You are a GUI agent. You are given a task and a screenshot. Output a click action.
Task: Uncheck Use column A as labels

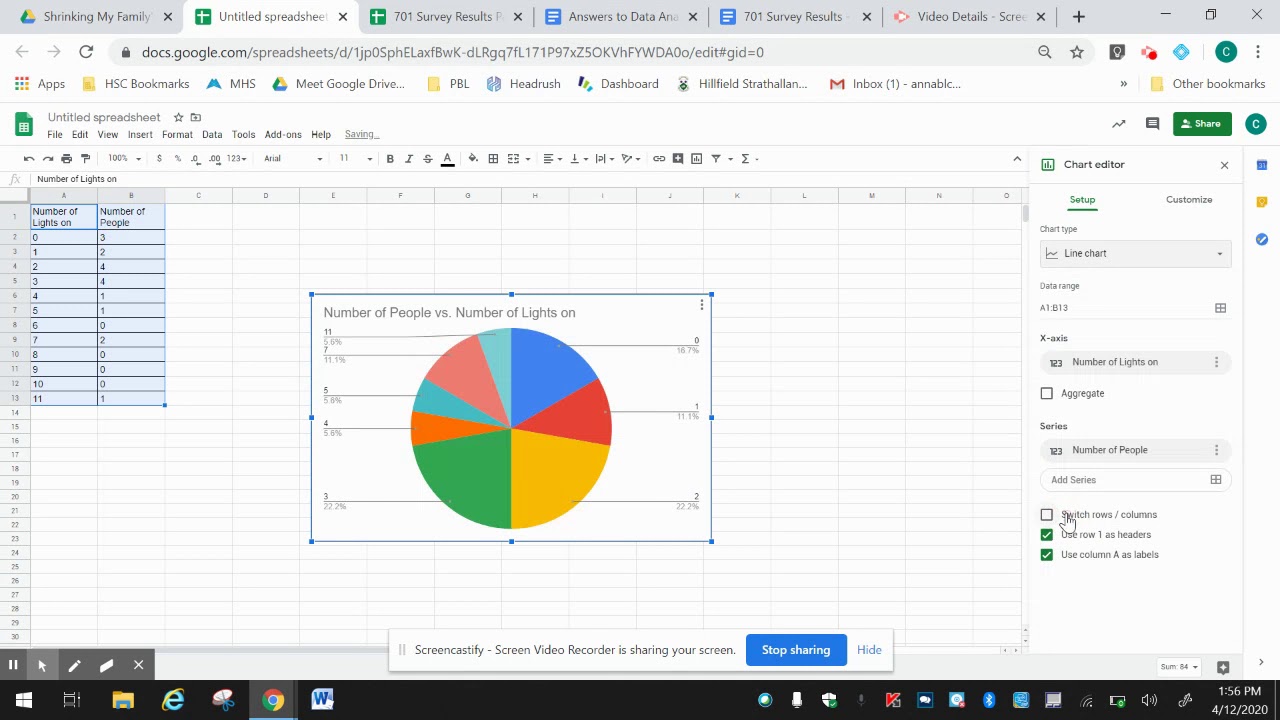(x=1047, y=555)
